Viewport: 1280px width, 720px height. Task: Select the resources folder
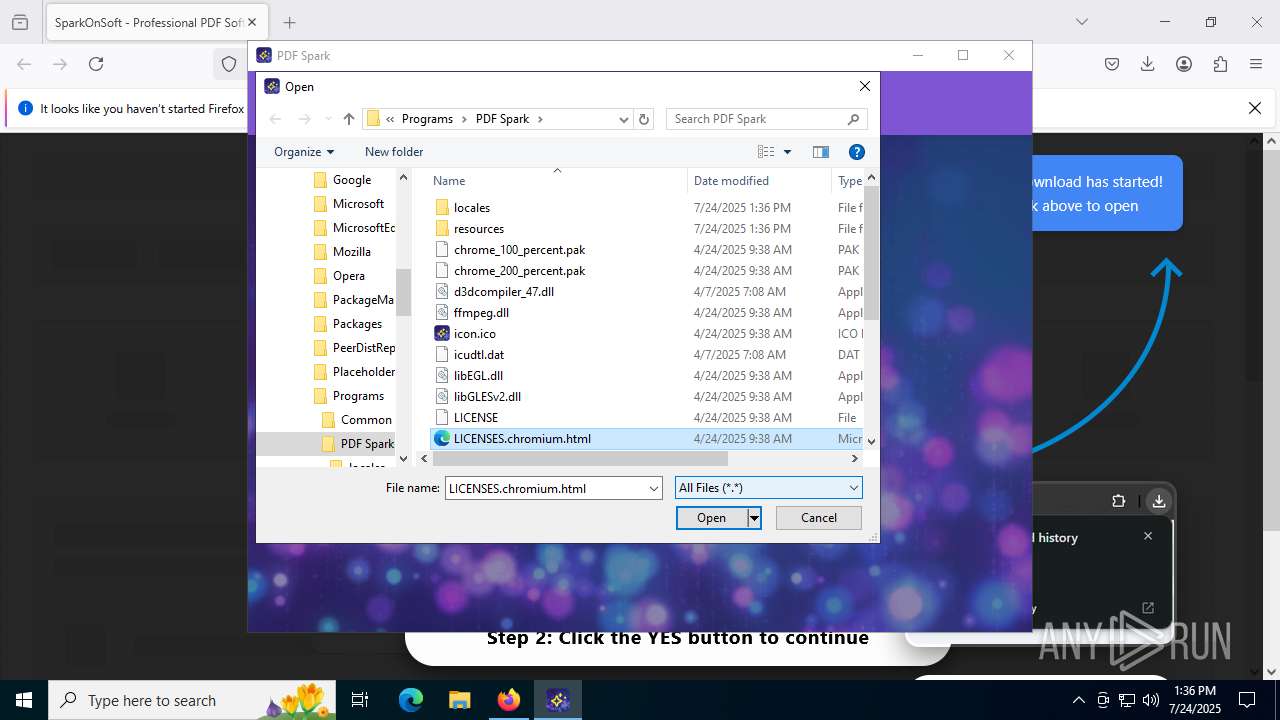[x=479, y=229]
